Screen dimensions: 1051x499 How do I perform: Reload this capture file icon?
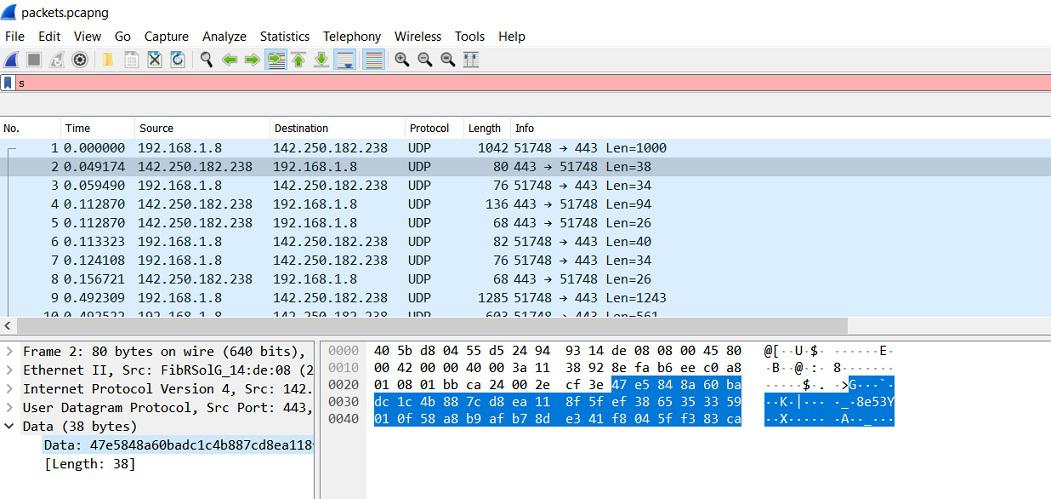point(178,60)
